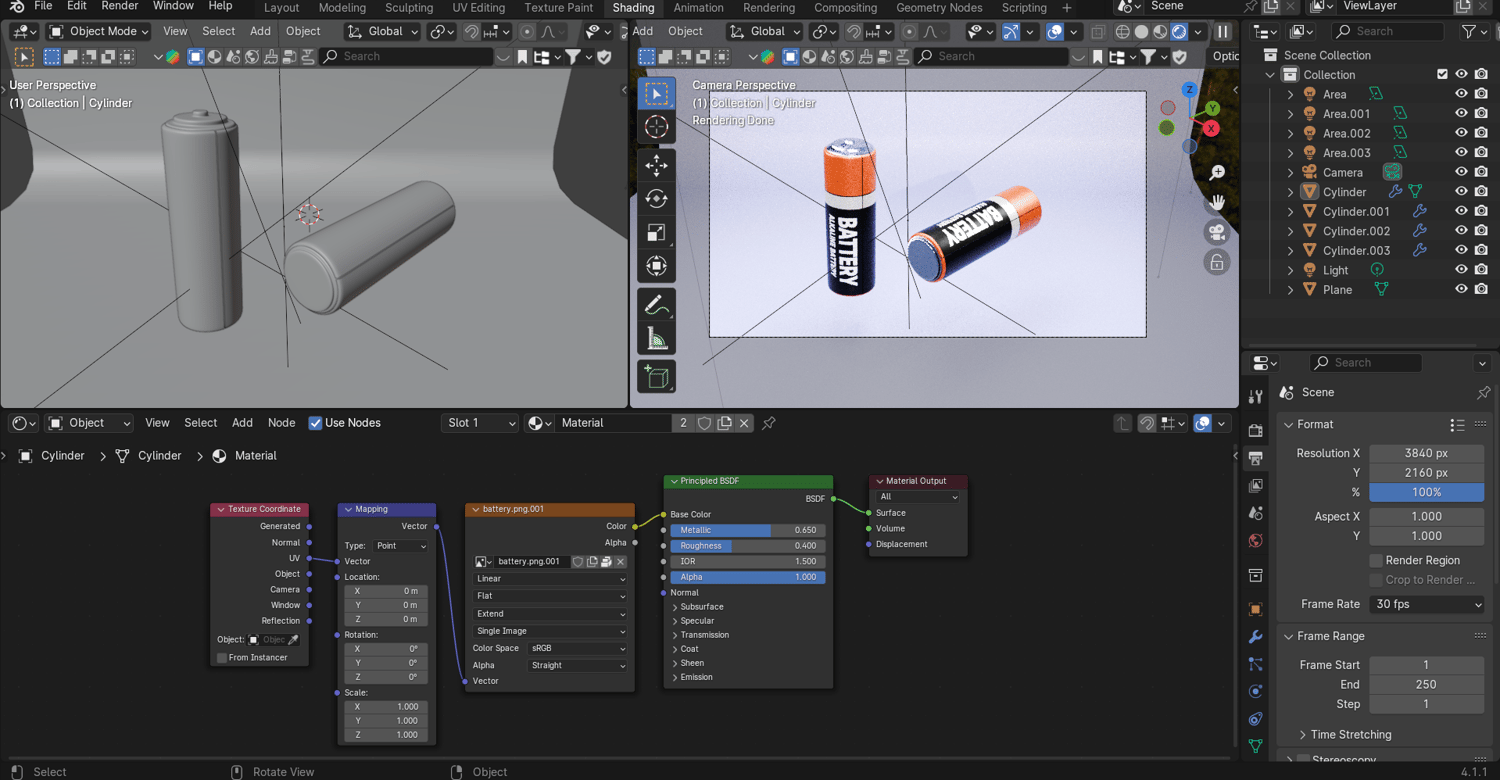Image resolution: width=1500 pixels, height=780 pixels.
Task: Open the Frame Rate 30 fps dropdown
Action: [1426, 604]
